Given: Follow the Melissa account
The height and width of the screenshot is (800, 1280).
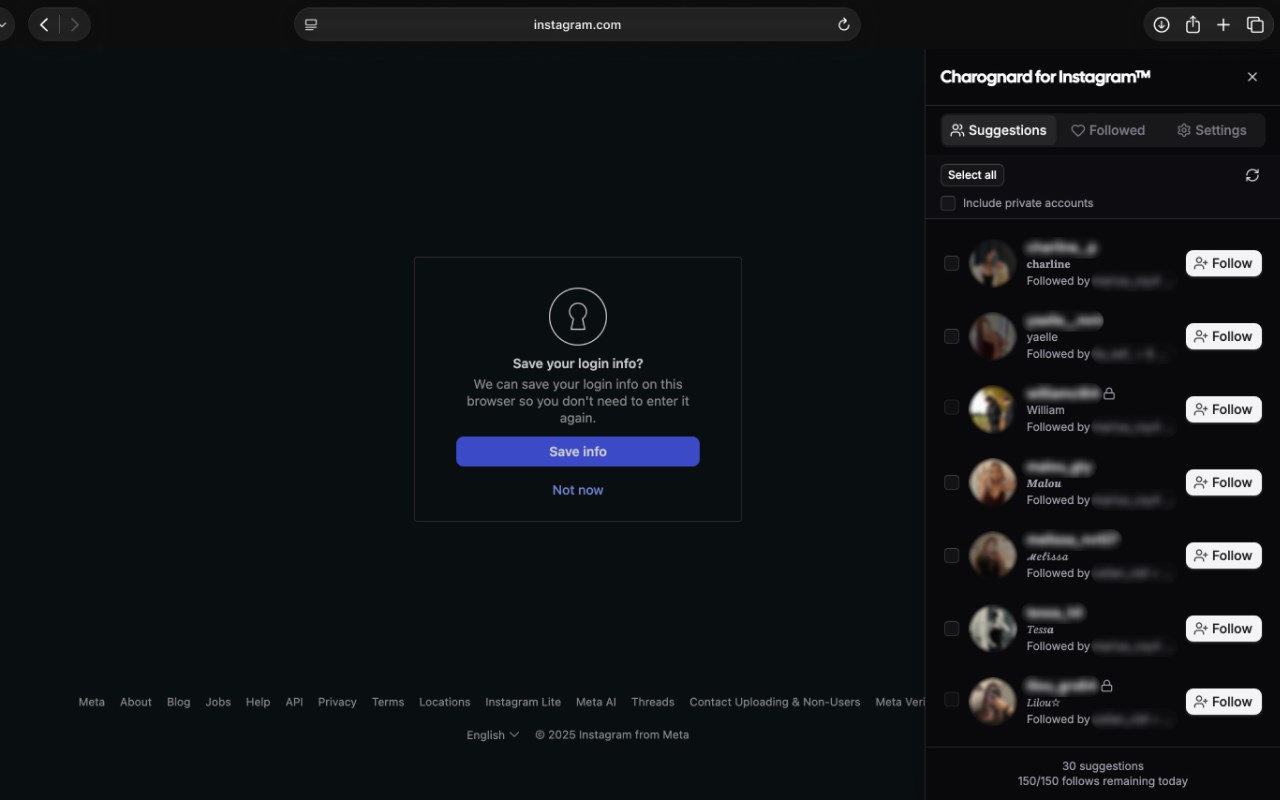Looking at the screenshot, I should point(1223,555).
